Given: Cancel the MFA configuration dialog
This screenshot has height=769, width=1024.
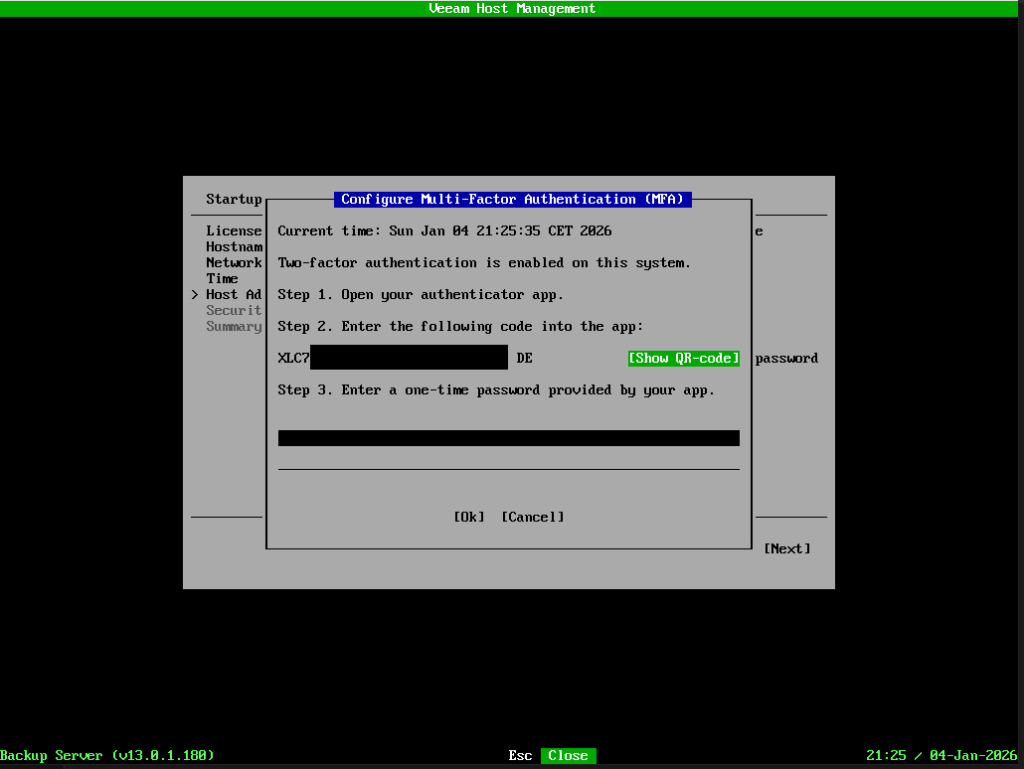Looking at the screenshot, I should click(532, 517).
